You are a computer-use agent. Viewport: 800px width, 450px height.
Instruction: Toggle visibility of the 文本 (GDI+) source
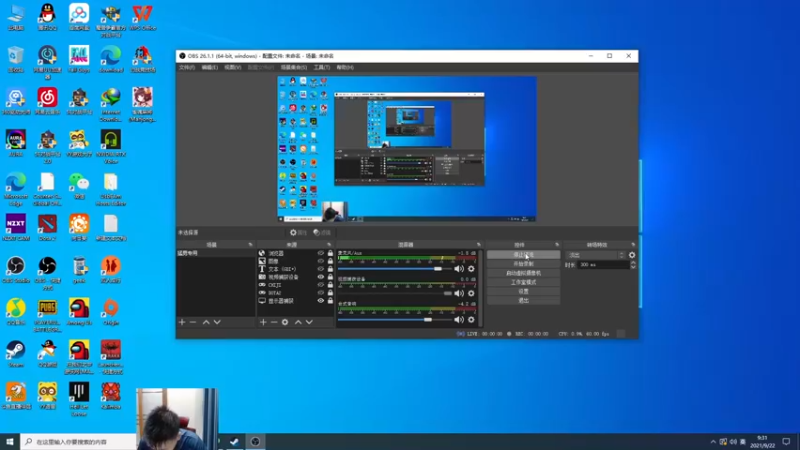pyautogui.click(x=320, y=269)
